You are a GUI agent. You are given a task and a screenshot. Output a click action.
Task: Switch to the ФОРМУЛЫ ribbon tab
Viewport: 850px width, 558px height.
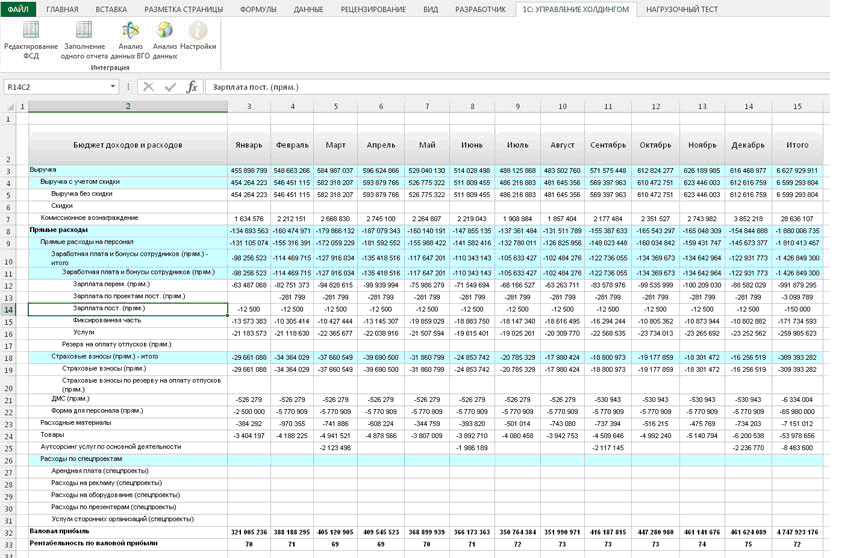[259, 9]
